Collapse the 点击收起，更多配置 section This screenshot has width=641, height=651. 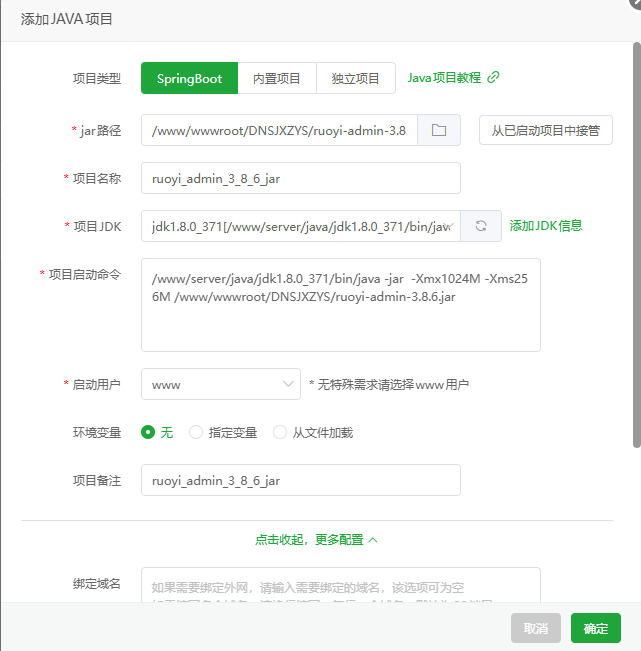tap(316, 540)
